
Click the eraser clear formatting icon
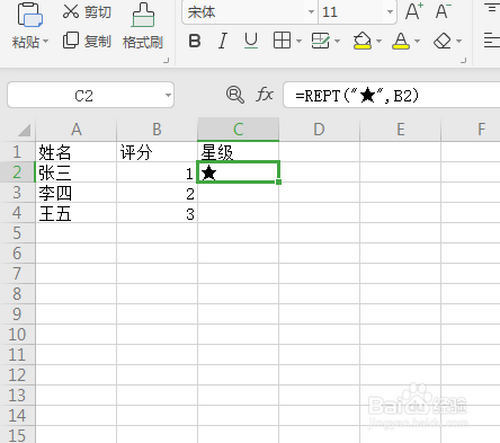pyautogui.click(x=442, y=41)
